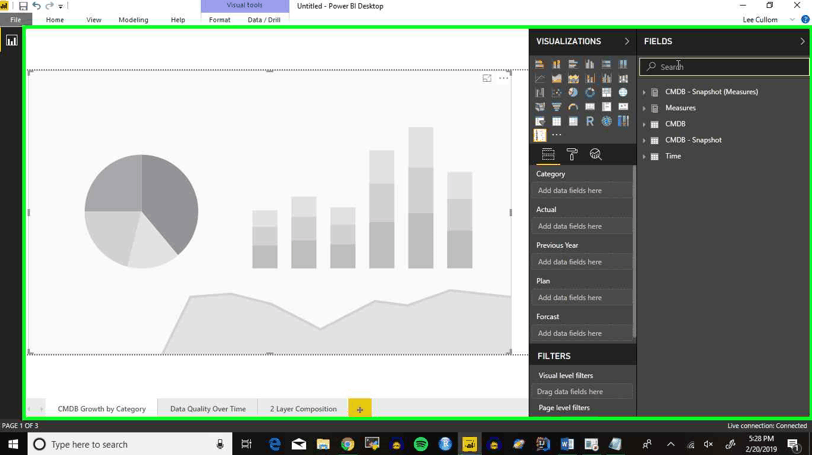The width and height of the screenshot is (813, 455).
Task: Open Quick Access Toolbar customize dropdown
Action: [61, 7]
